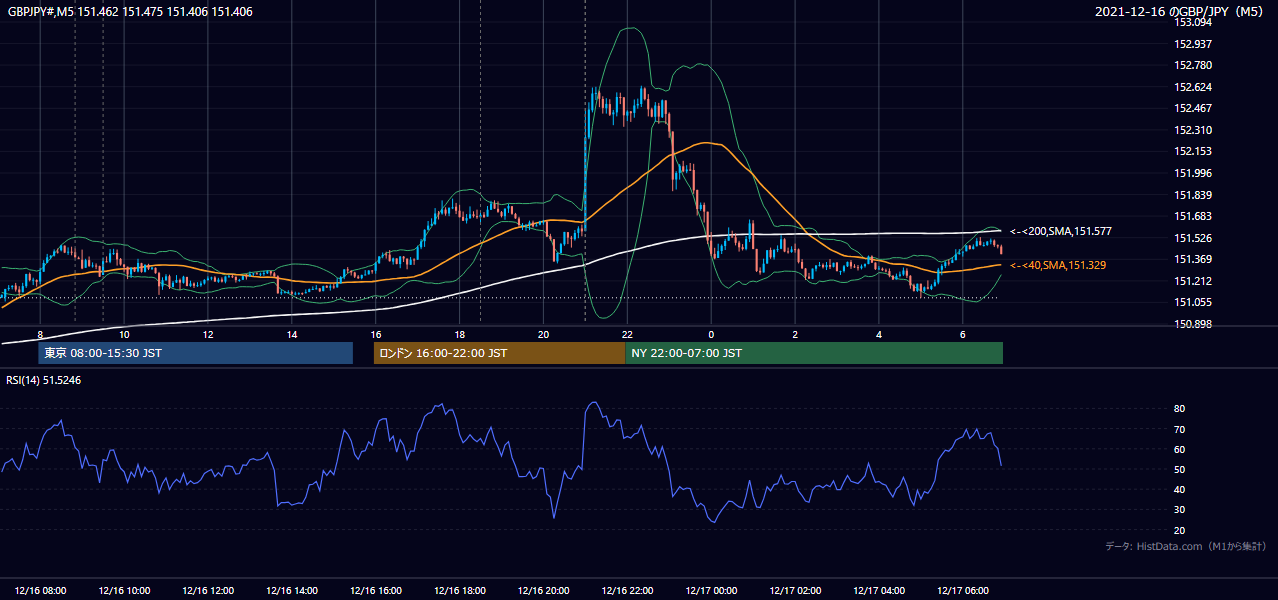Click RSI scale value 50
The height and width of the screenshot is (600, 1278).
(1180, 469)
